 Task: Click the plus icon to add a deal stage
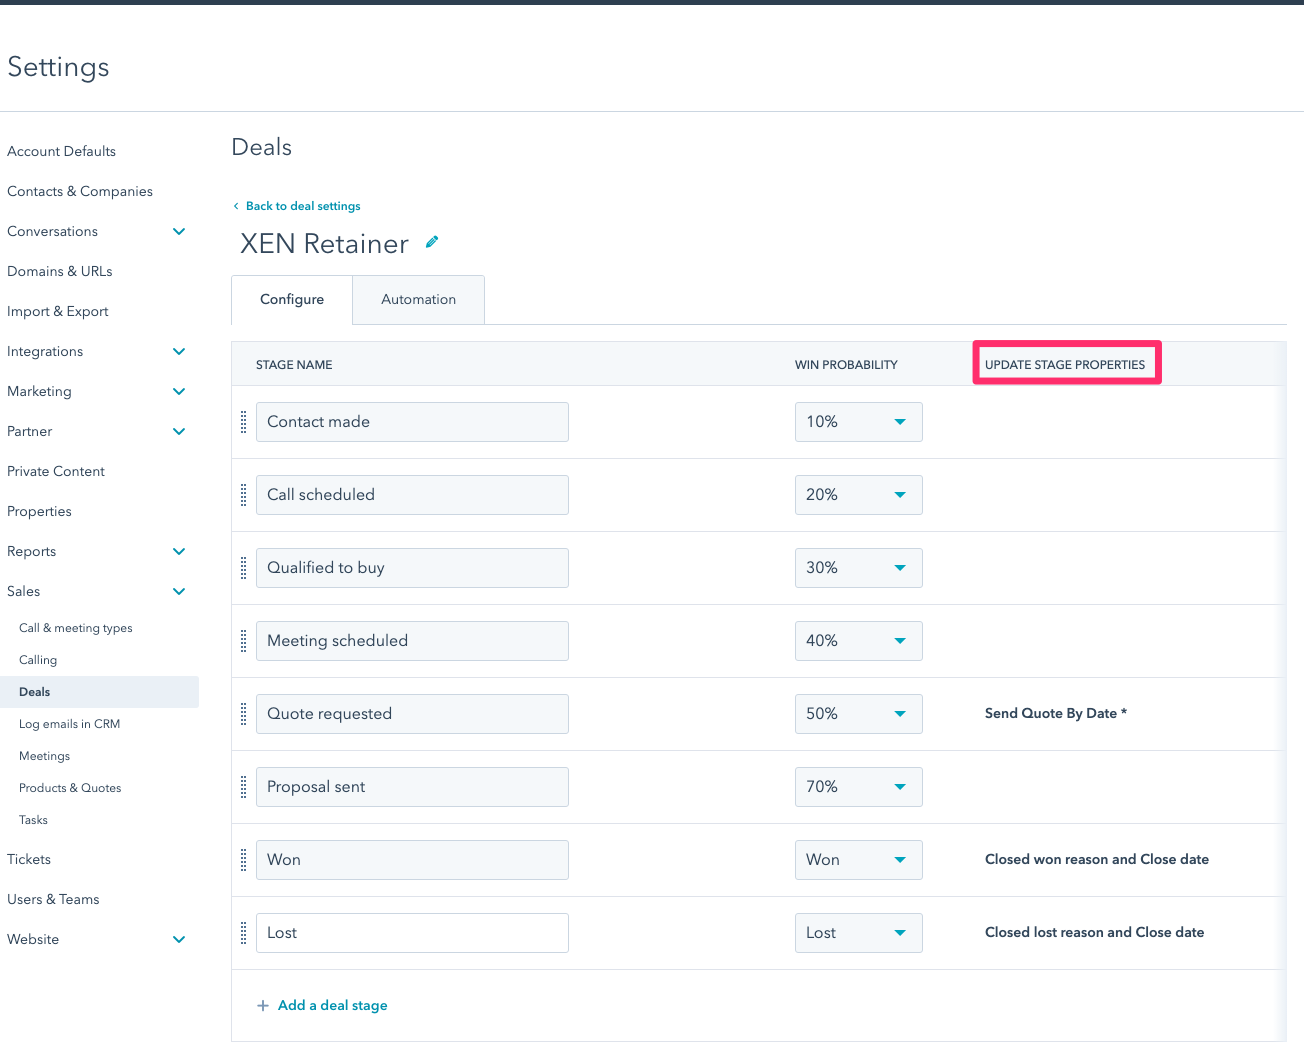263,1006
